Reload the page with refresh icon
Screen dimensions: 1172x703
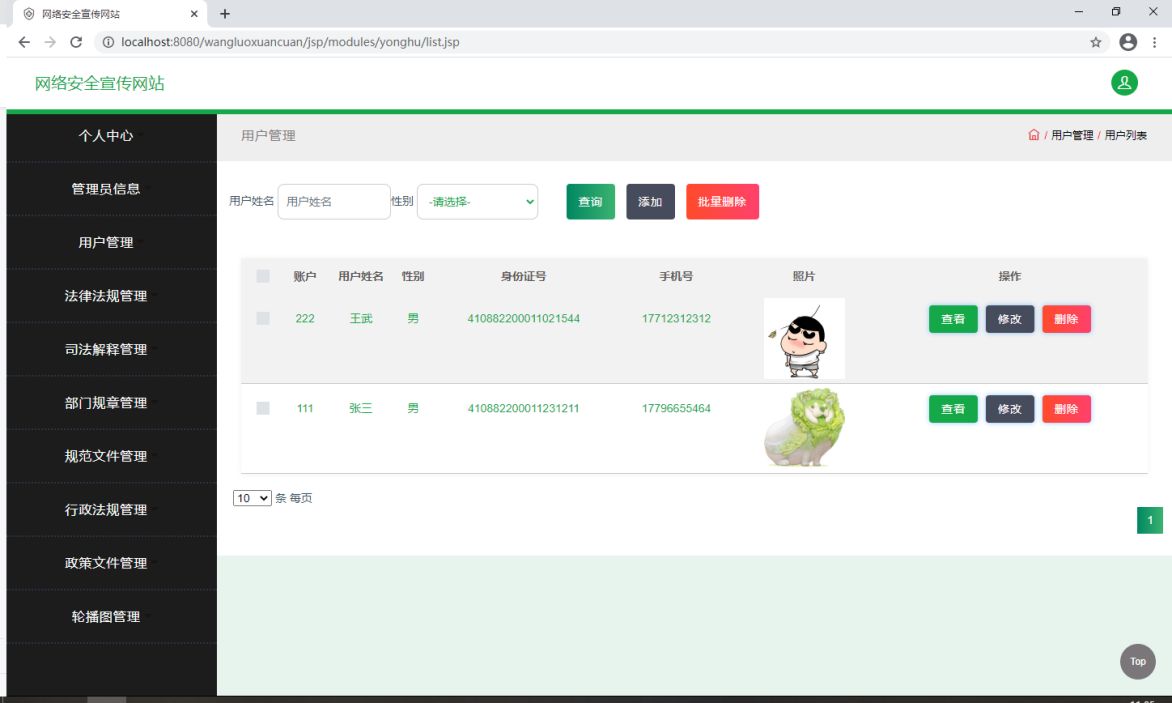click(75, 42)
